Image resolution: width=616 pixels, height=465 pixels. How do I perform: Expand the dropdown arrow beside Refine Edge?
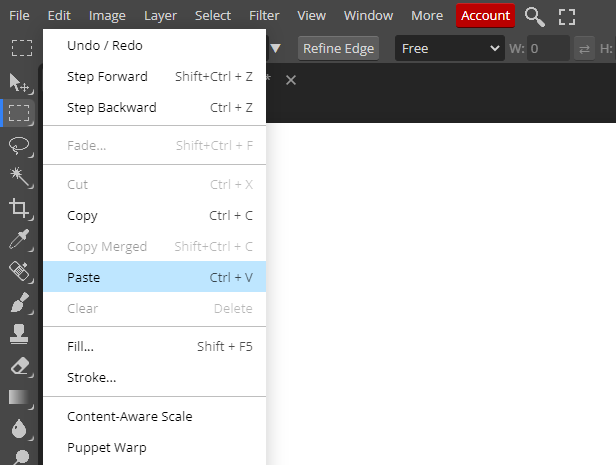(x=276, y=48)
